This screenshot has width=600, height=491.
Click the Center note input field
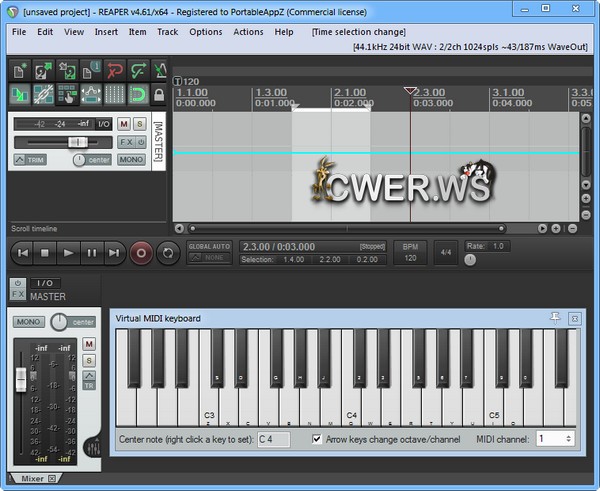273,439
